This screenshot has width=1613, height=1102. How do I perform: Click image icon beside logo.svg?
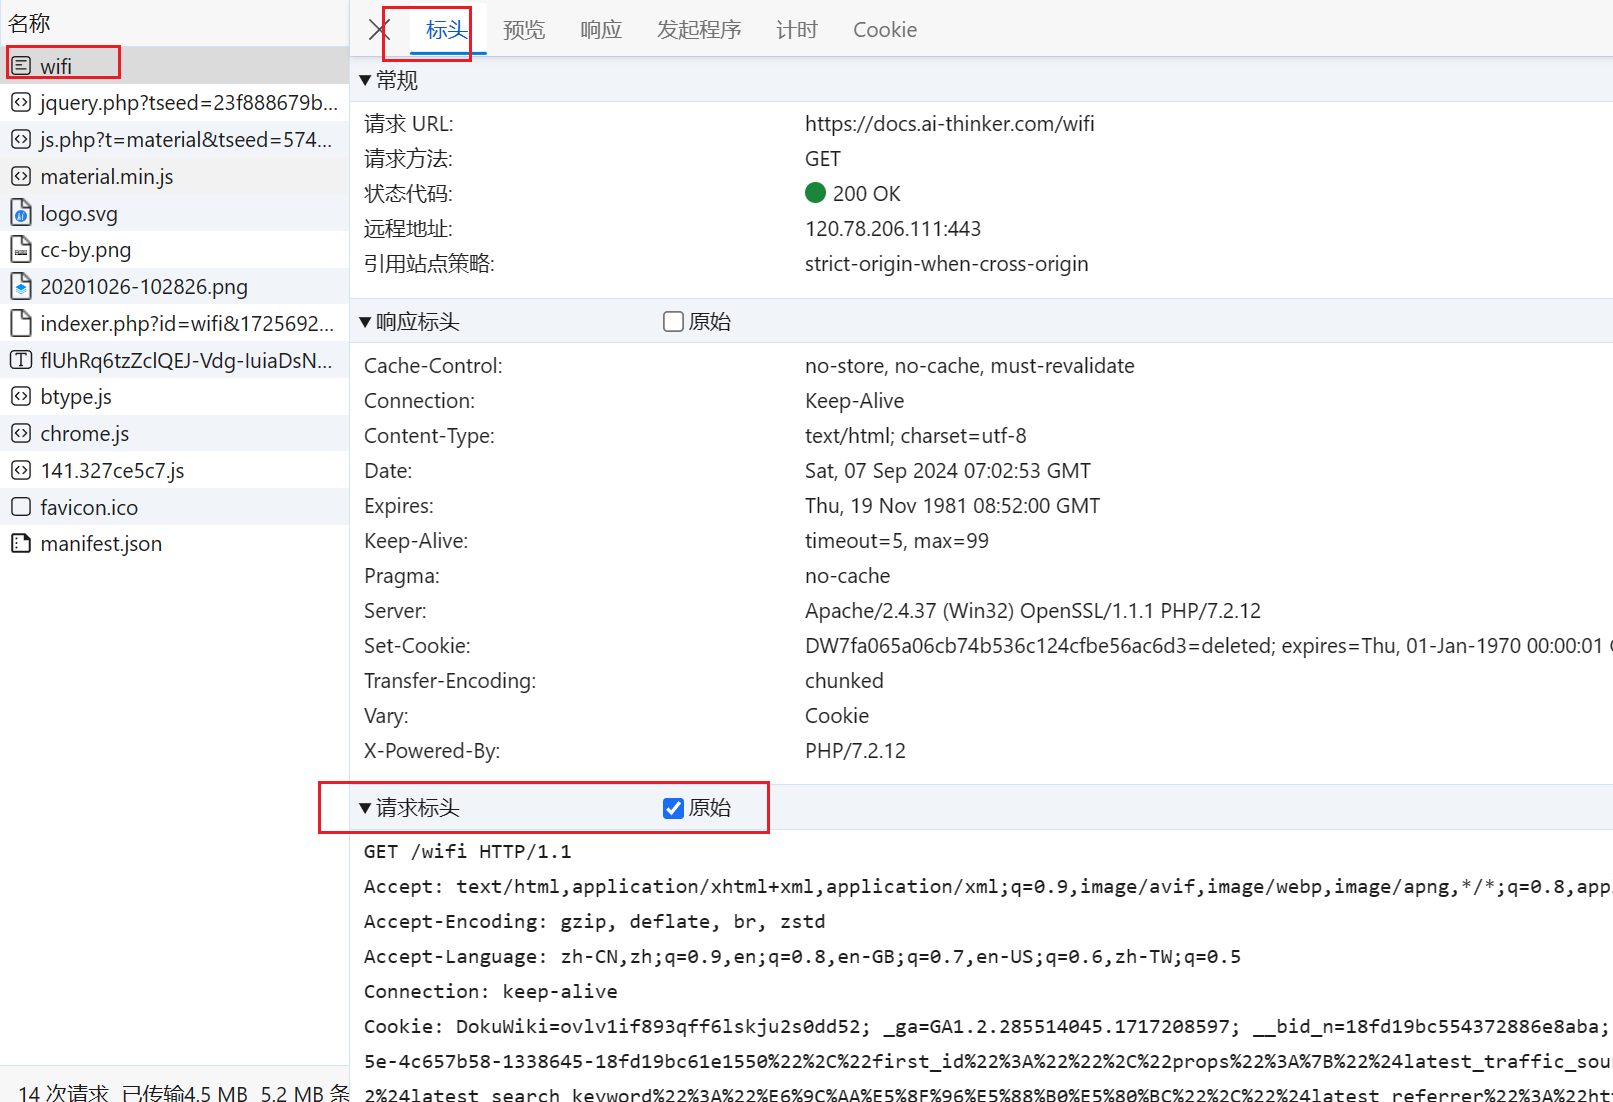click(x=21, y=213)
